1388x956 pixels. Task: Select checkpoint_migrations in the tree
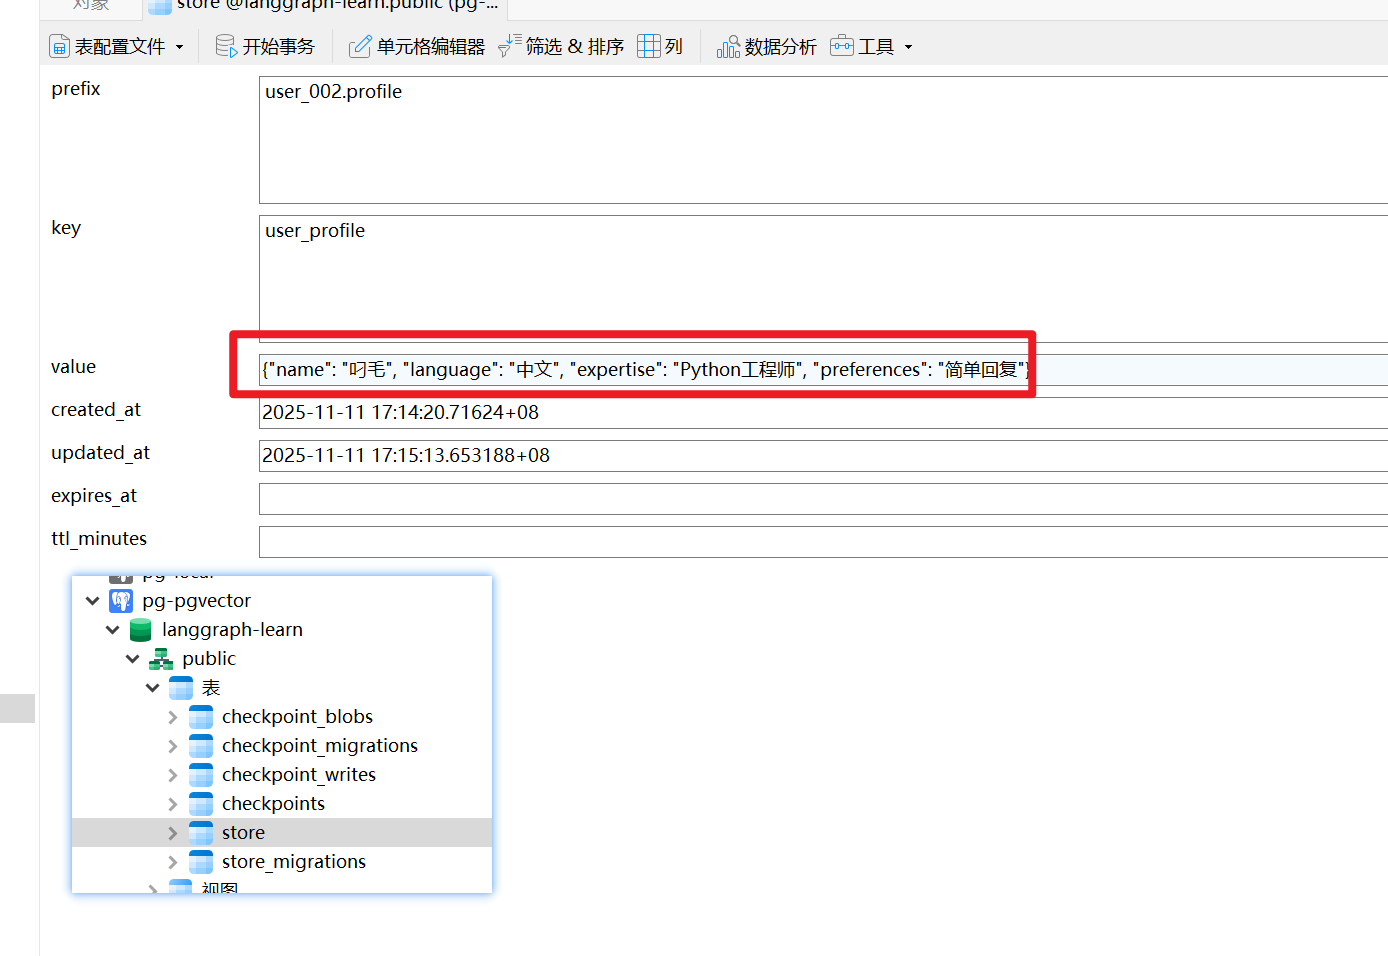tap(320, 746)
